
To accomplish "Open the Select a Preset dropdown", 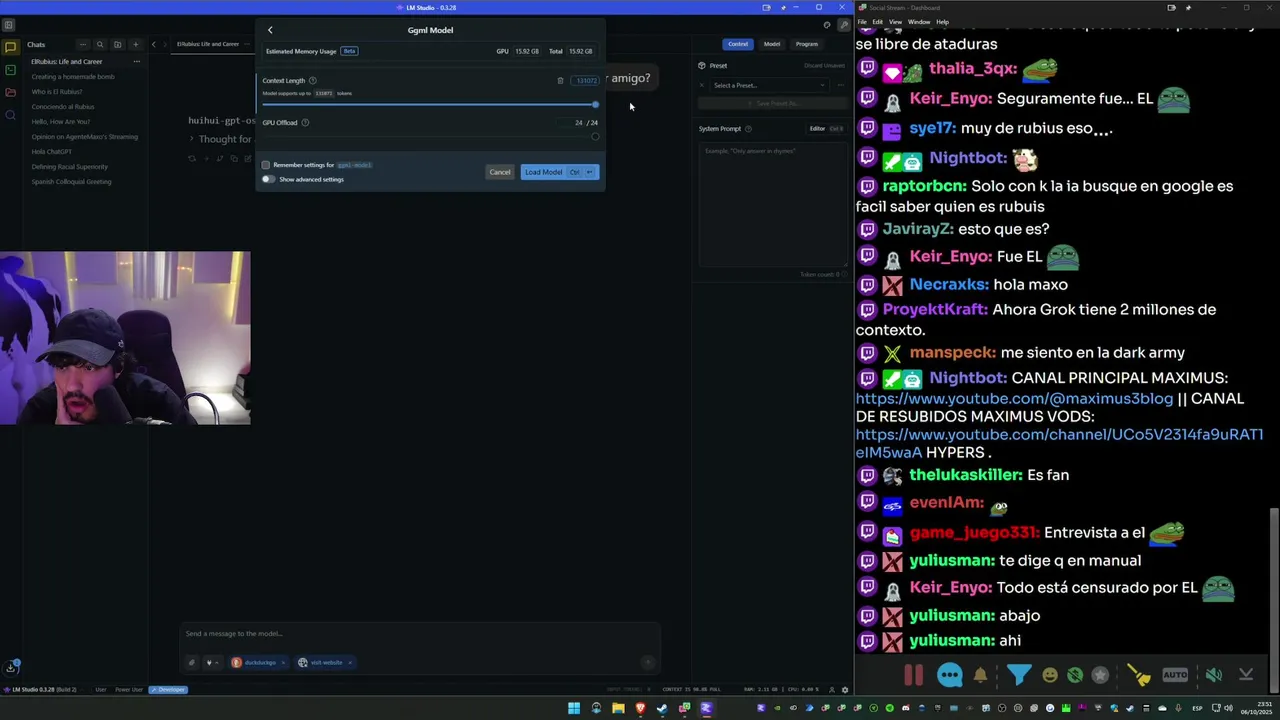I will pos(769,85).
